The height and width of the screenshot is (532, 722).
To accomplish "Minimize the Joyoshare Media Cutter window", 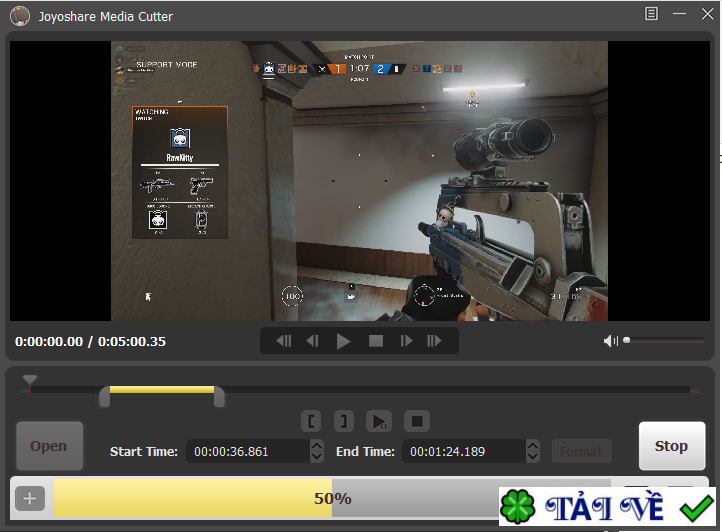I will click(679, 14).
